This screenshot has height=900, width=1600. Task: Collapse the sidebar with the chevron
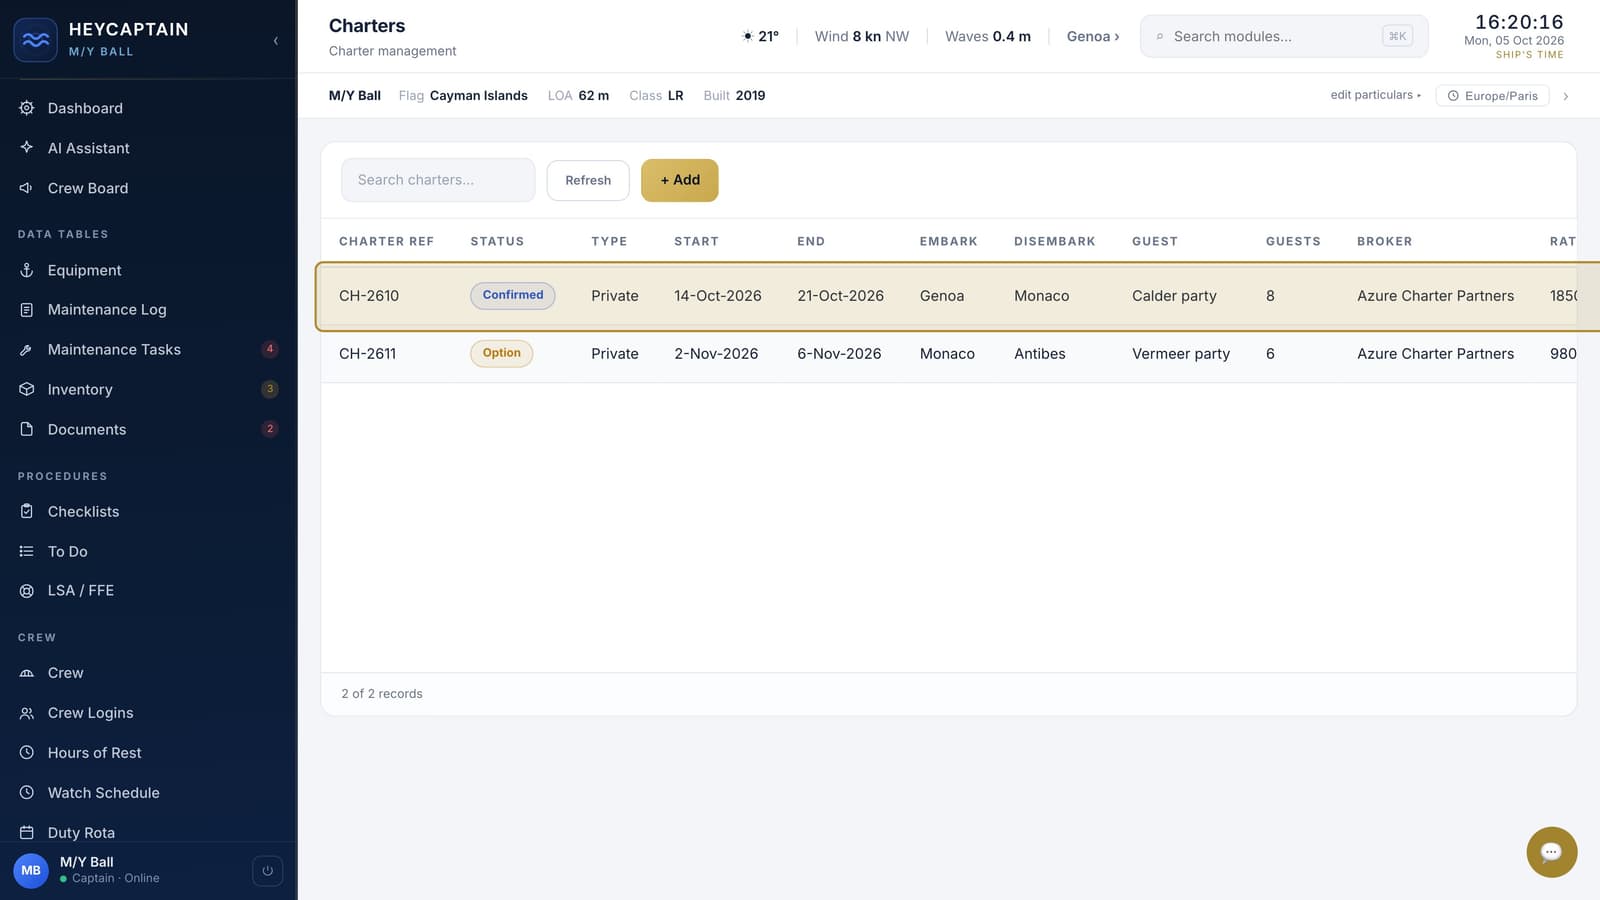(x=276, y=41)
